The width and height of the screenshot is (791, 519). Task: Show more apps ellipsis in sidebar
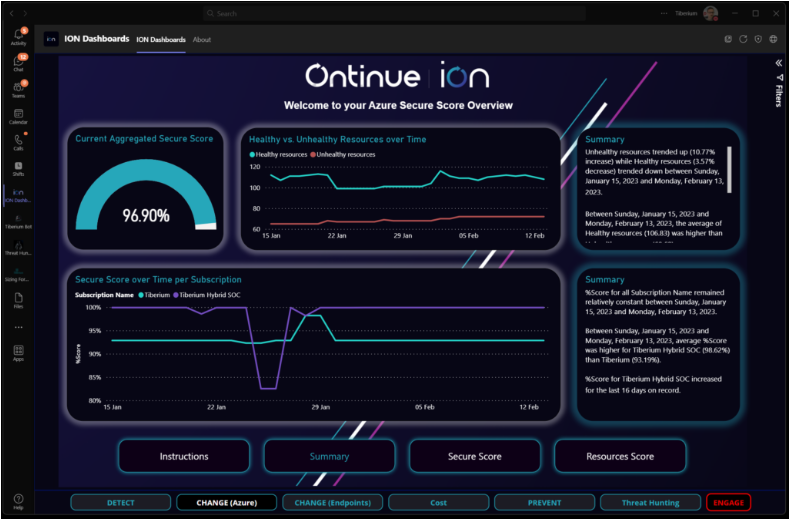pyautogui.click(x=19, y=327)
